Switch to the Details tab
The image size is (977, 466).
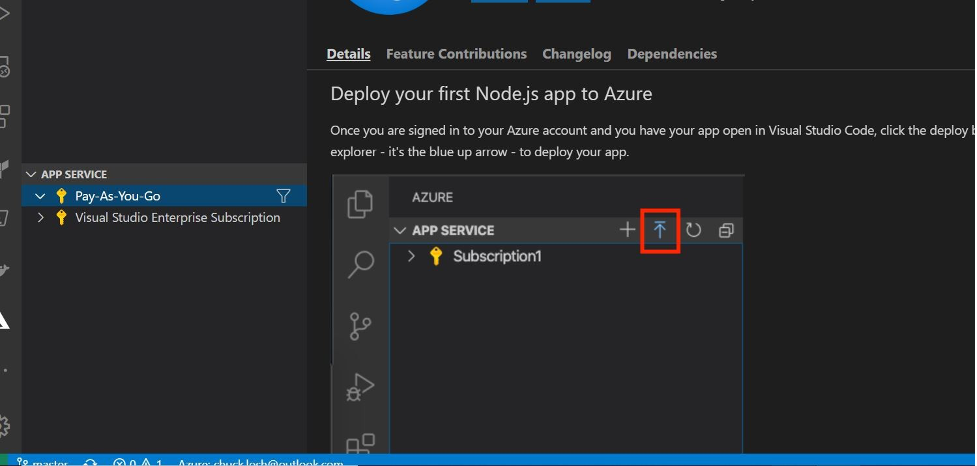348,54
